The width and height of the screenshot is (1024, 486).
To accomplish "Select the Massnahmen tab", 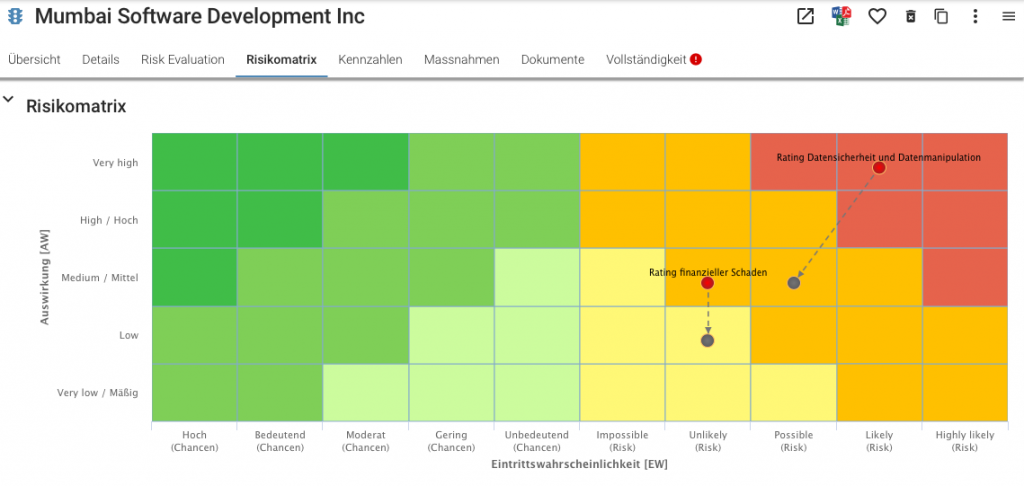I will [x=462, y=59].
